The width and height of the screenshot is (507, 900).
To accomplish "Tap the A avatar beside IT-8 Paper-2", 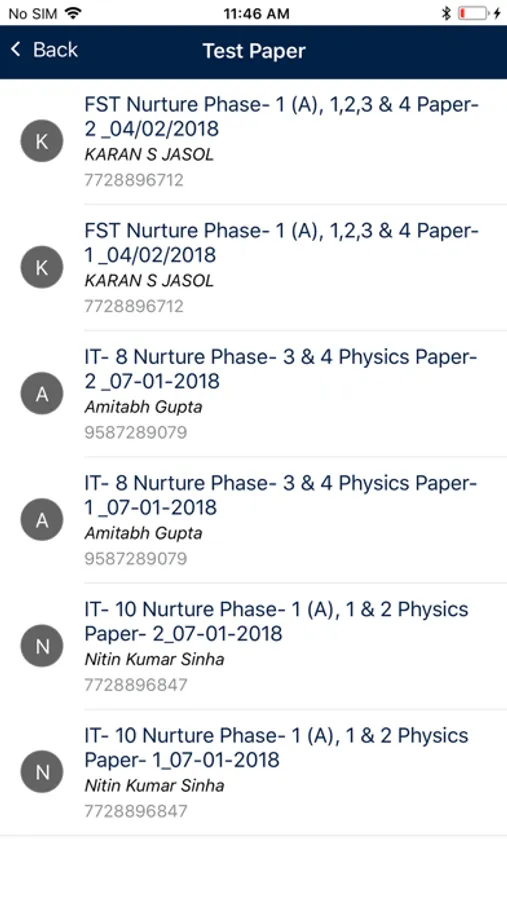I will point(42,394).
